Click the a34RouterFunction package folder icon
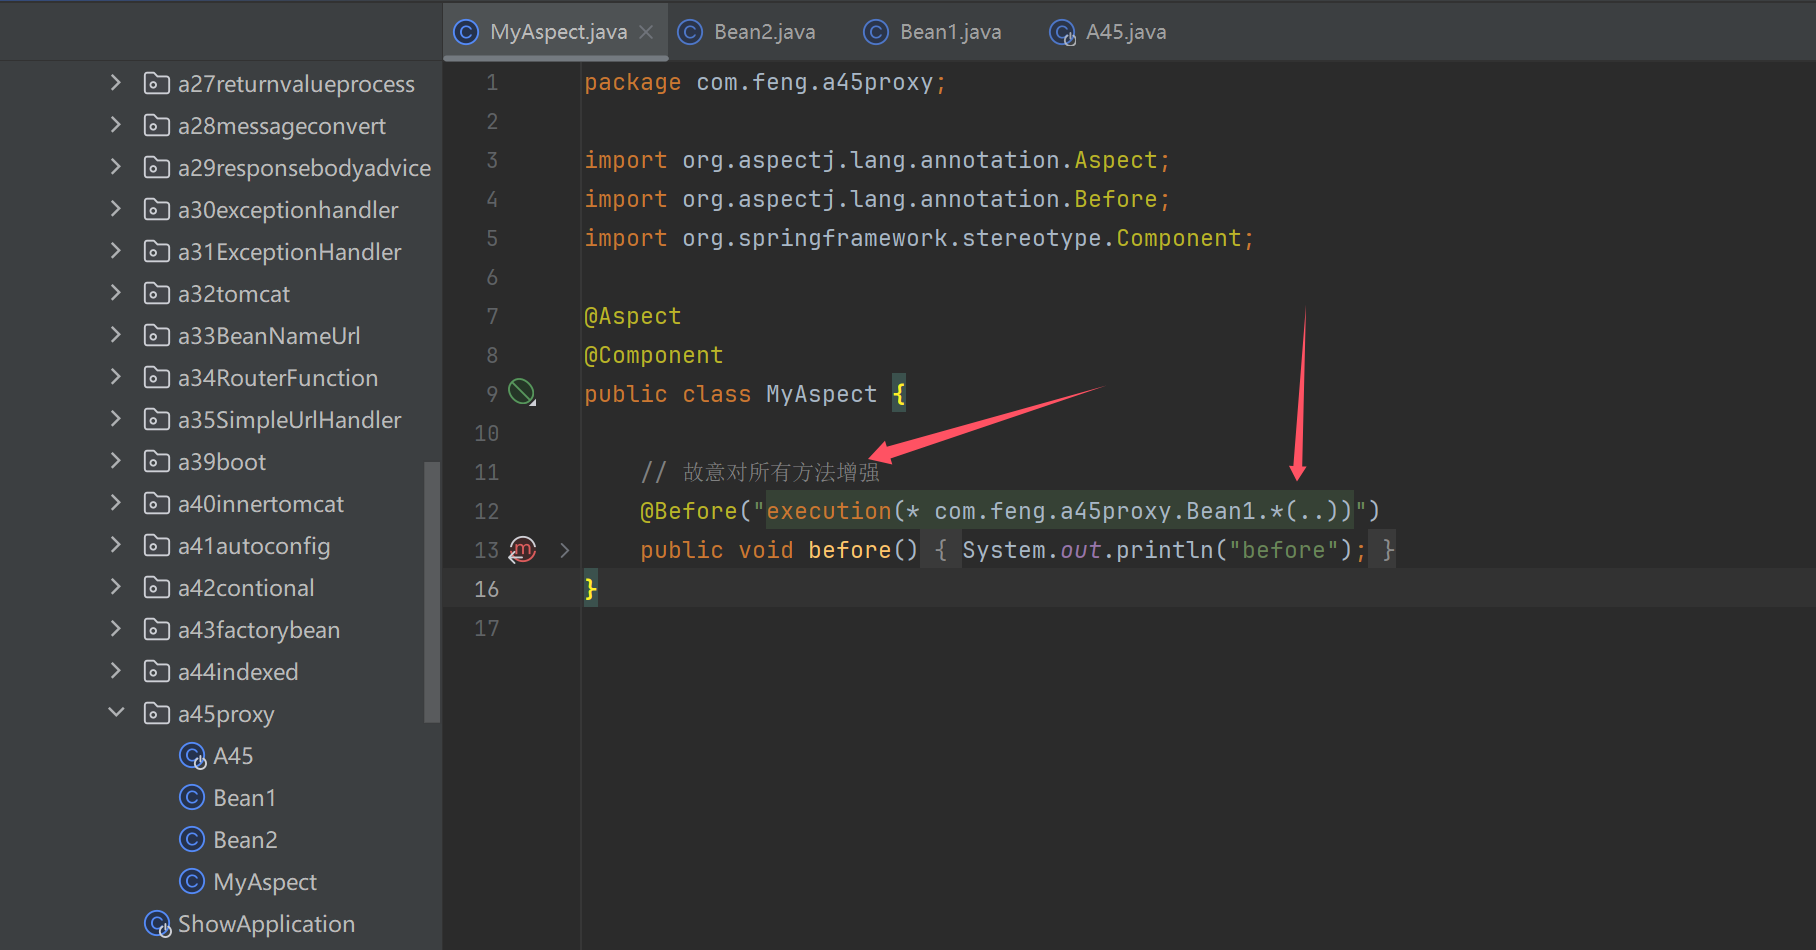1816x950 pixels. coord(157,377)
